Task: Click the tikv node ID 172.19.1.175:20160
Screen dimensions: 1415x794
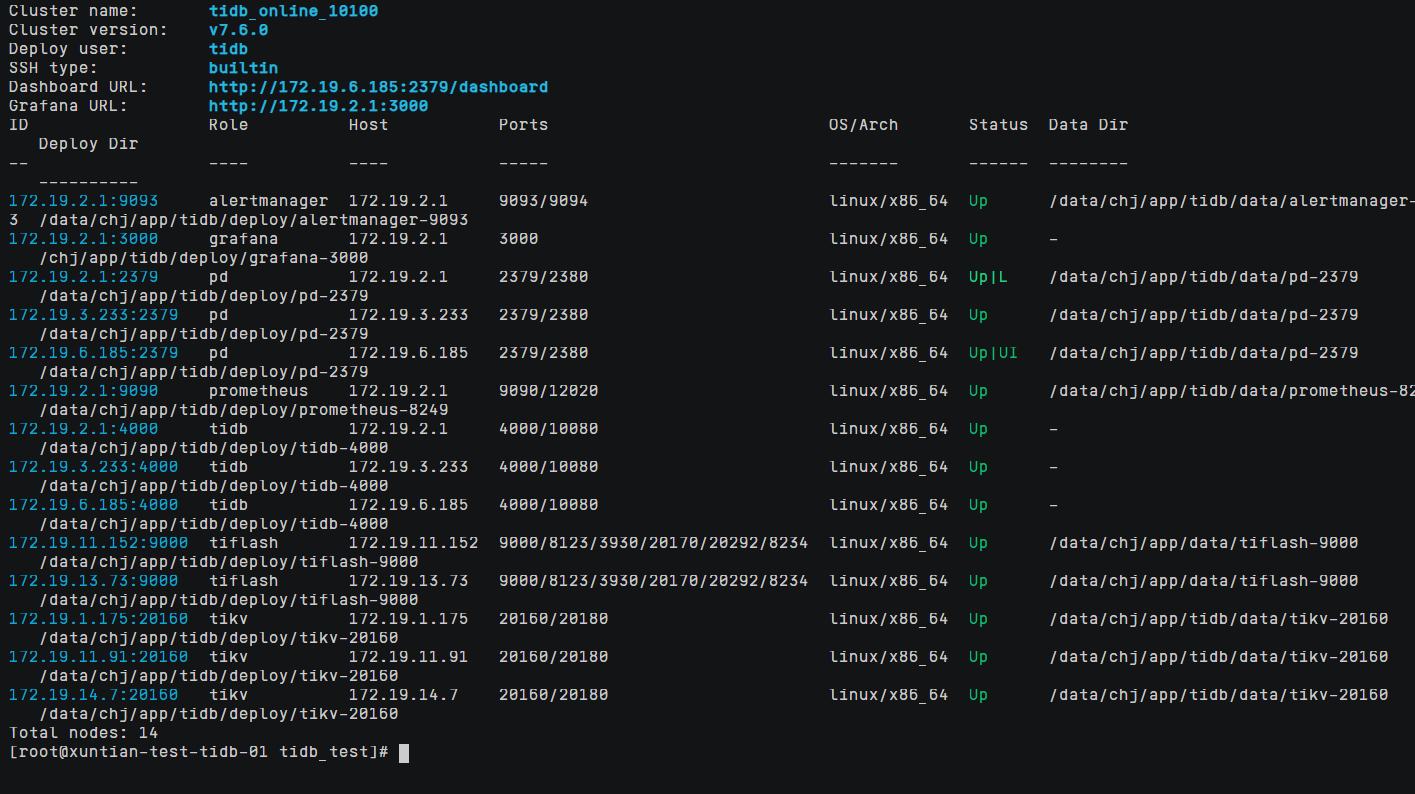Action: point(98,619)
